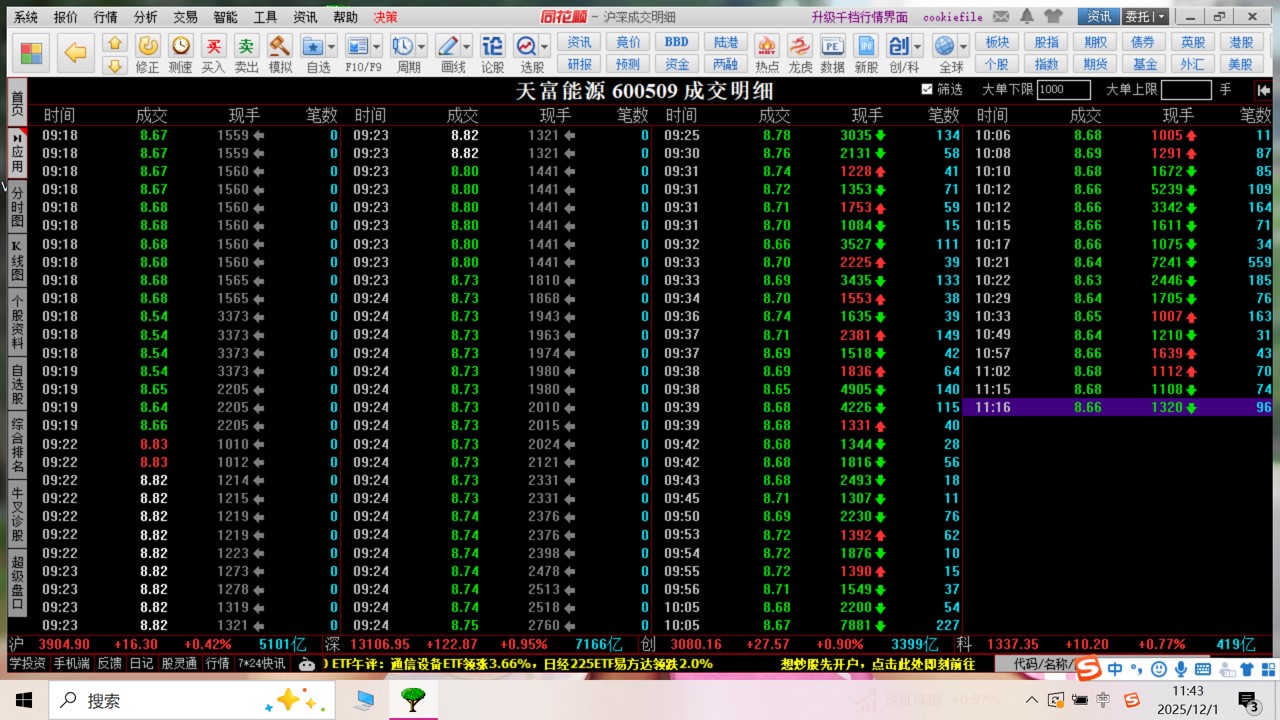Toggle the 筛选 filter checkbox
Image resolution: width=1280 pixels, height=720 pixels.
(927, 90)
